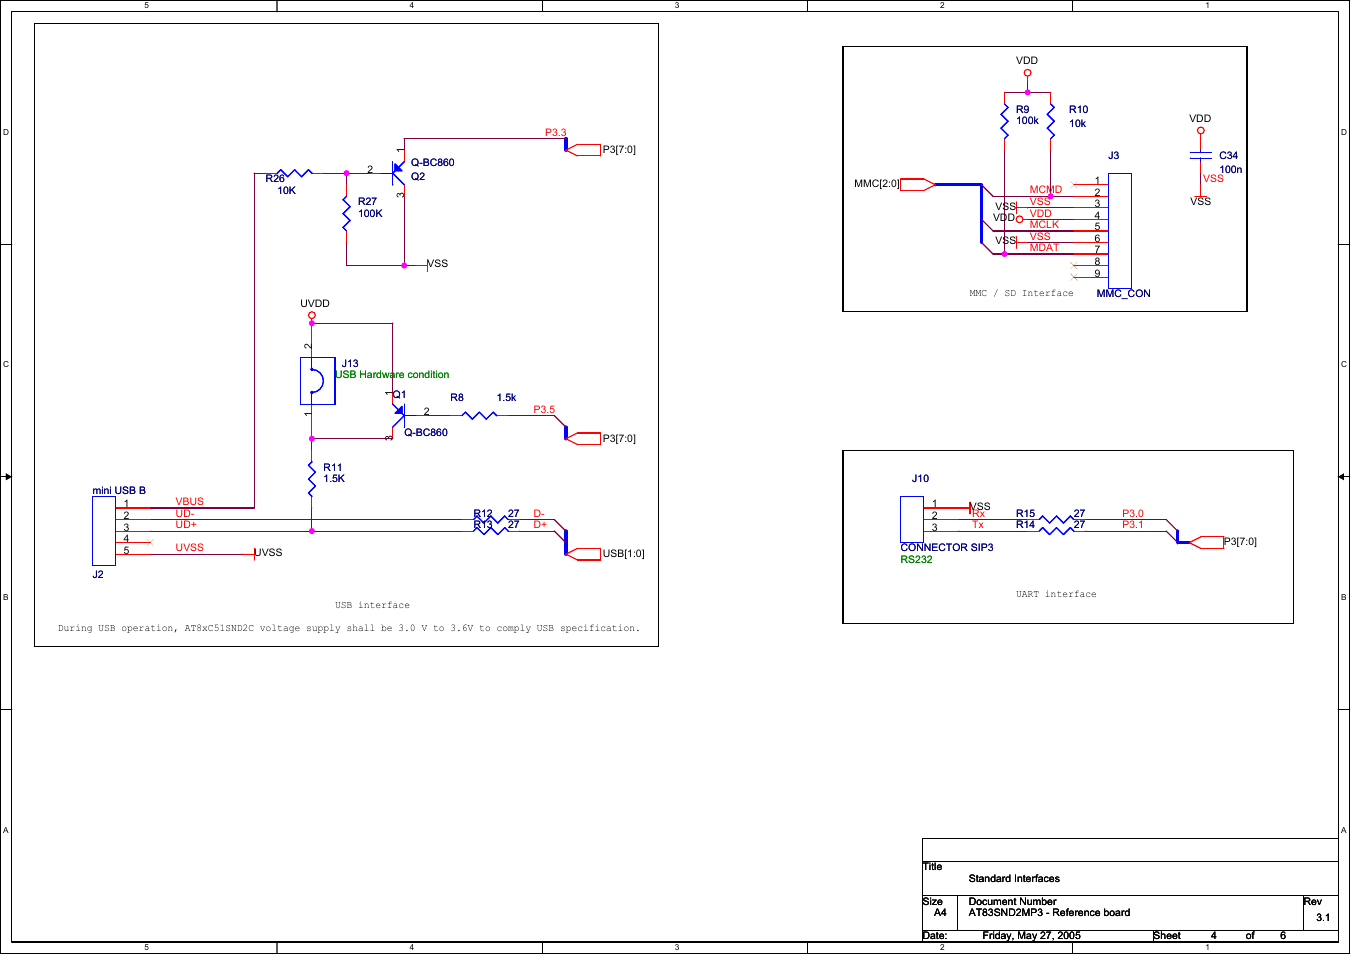Click the 'Standard Interfaces' title text
The width and height of the screenshot is (1351, 954).
click(x=1014, y=879)
